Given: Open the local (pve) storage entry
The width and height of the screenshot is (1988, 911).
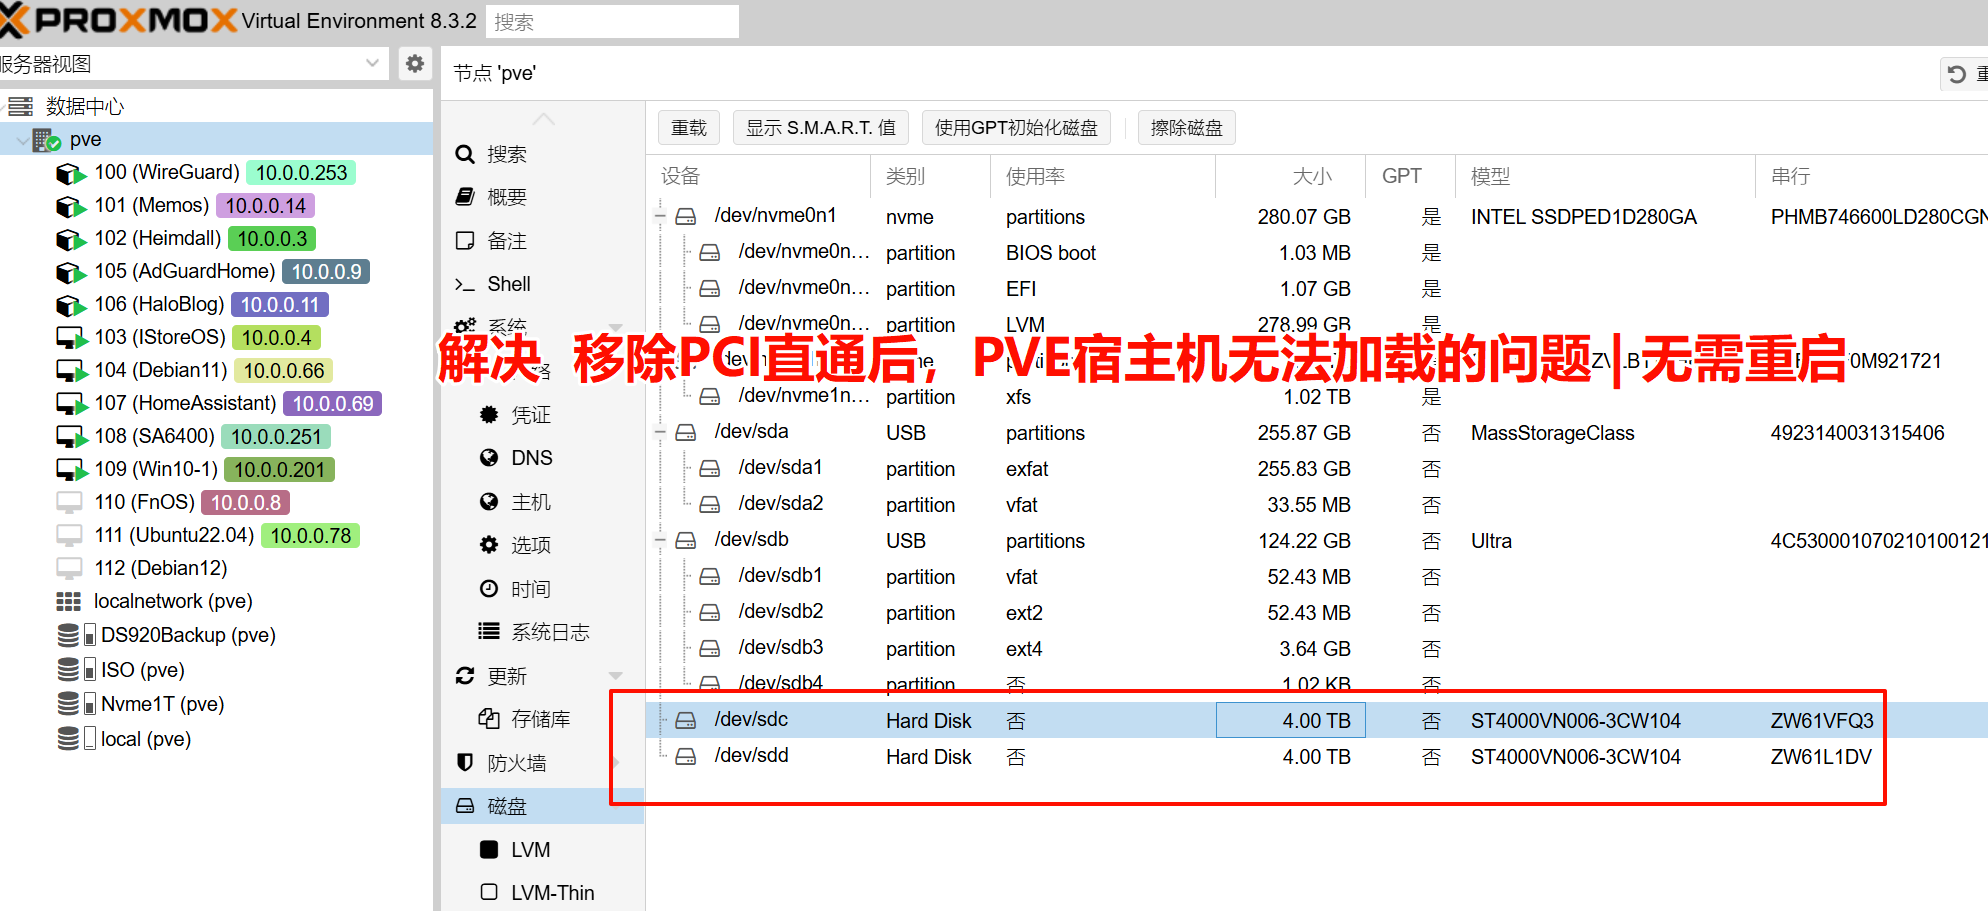Looking at the screenshot, I should [x=146, y=739].
